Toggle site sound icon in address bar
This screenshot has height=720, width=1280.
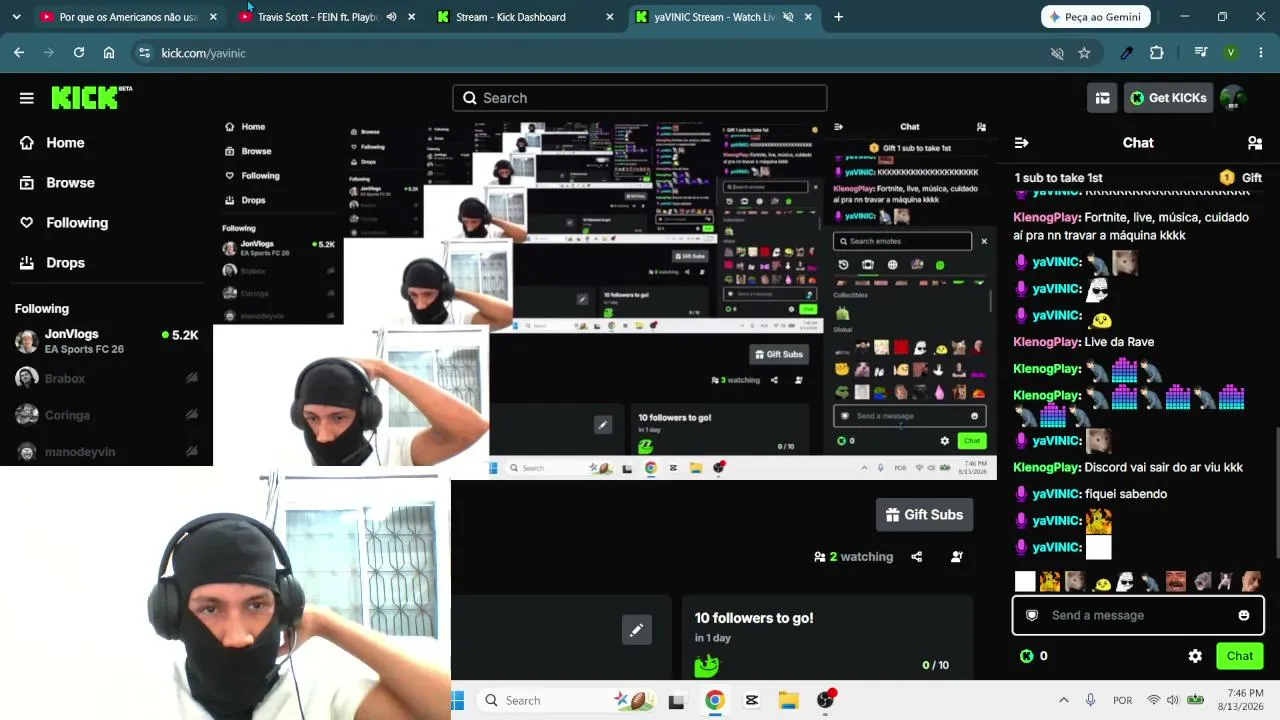point(1057,53)
